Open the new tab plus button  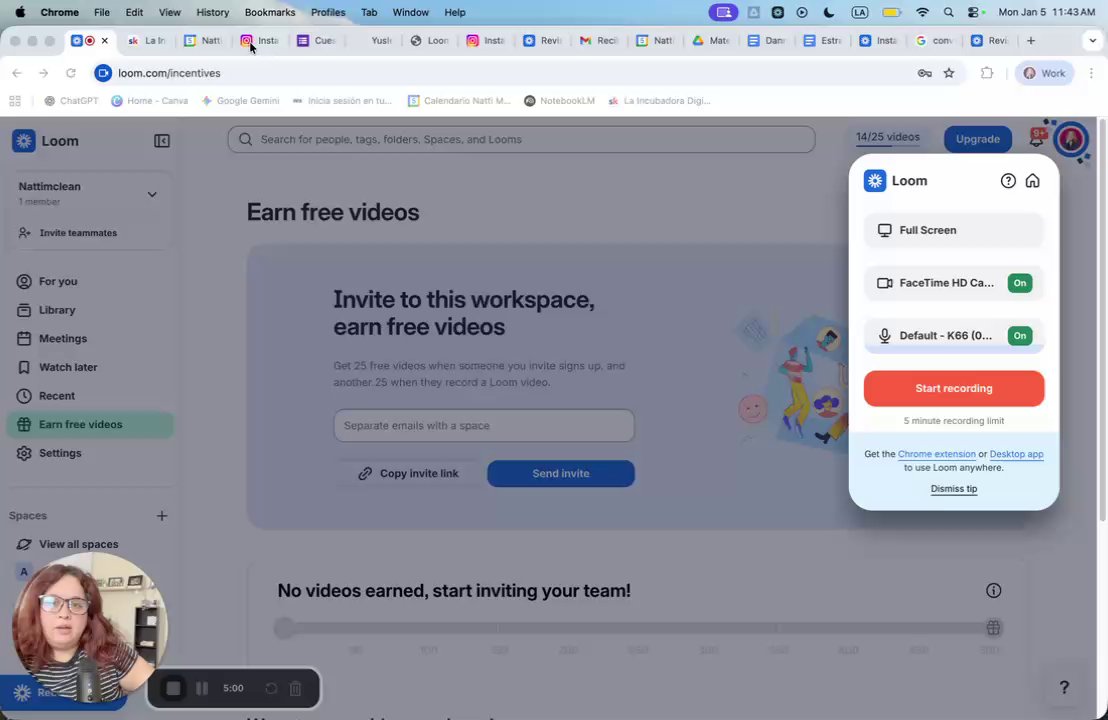point(1030,40)
